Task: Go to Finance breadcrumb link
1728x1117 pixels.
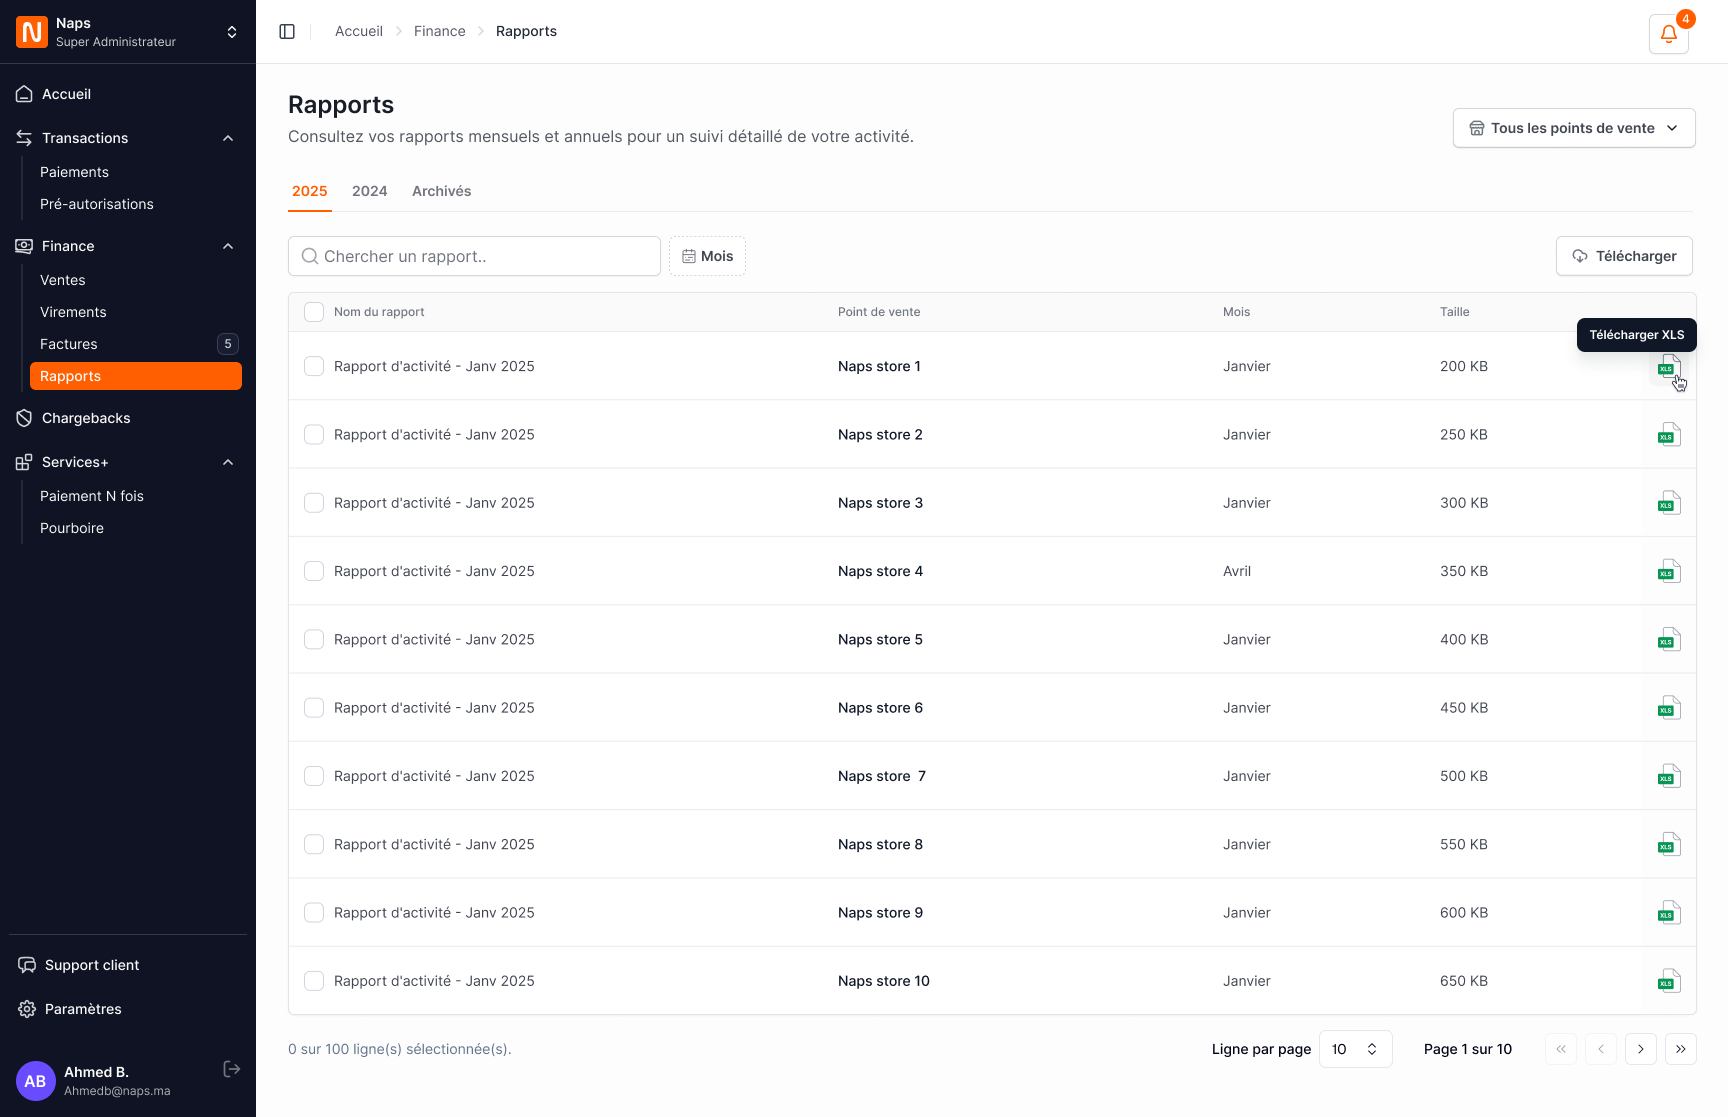Action: click(x=440, y=31)
